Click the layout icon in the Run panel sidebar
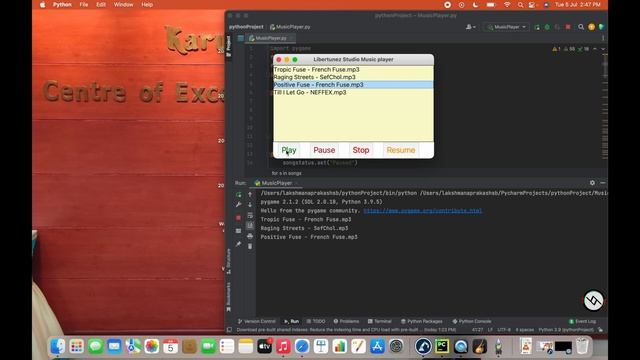Viewport: 640px width, 360px height. [238, 231]
